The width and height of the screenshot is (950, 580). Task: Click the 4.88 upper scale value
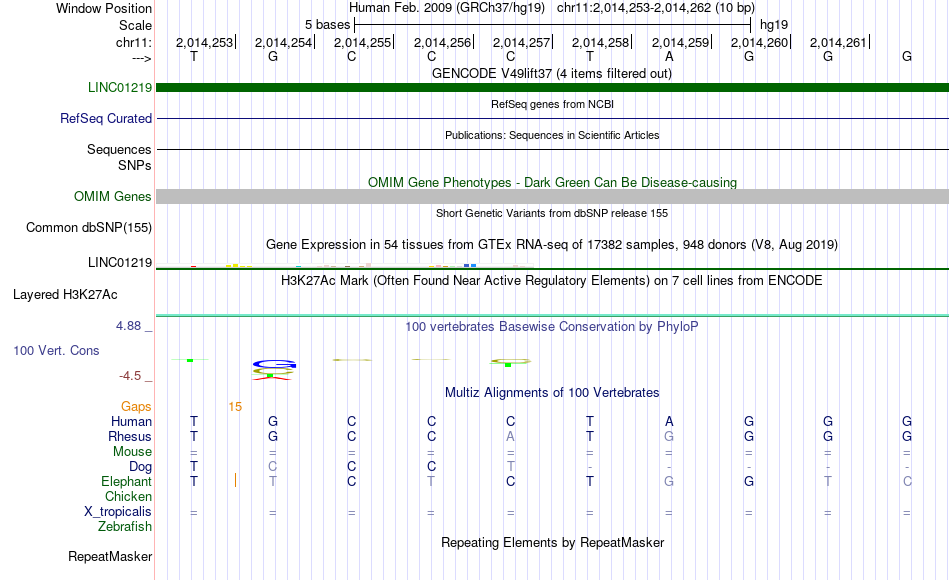pos(128,326)
